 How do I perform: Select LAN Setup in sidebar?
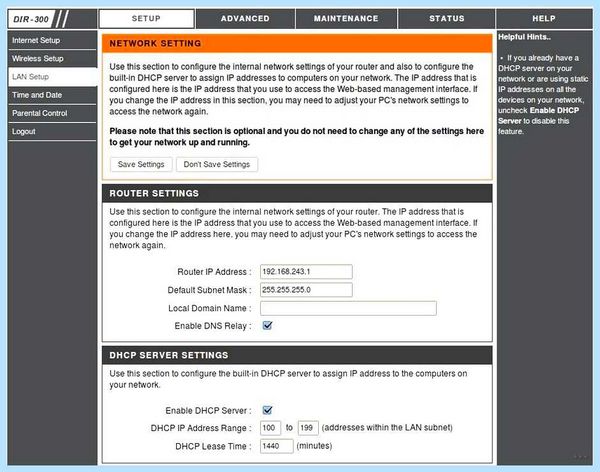click(52, 77)
